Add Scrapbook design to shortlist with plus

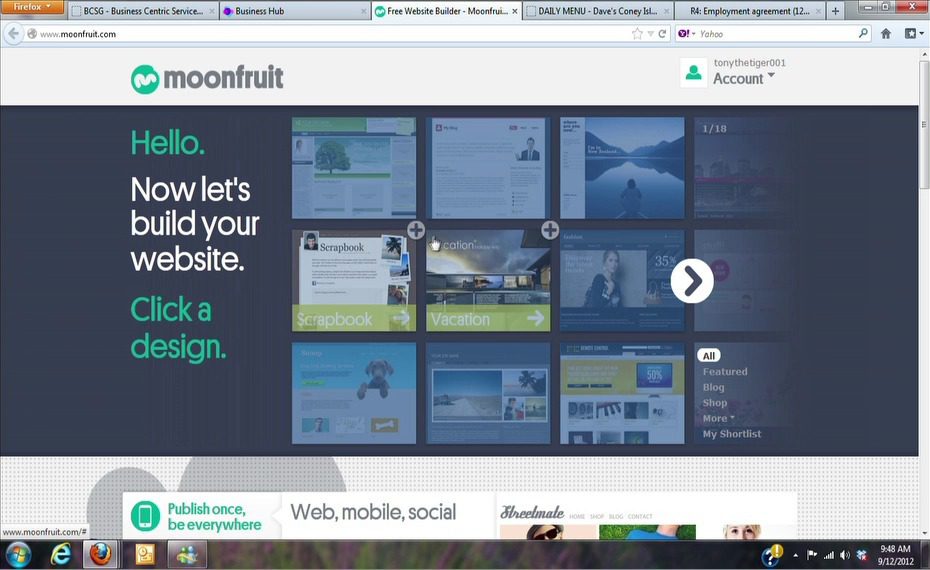click(416, 230)
